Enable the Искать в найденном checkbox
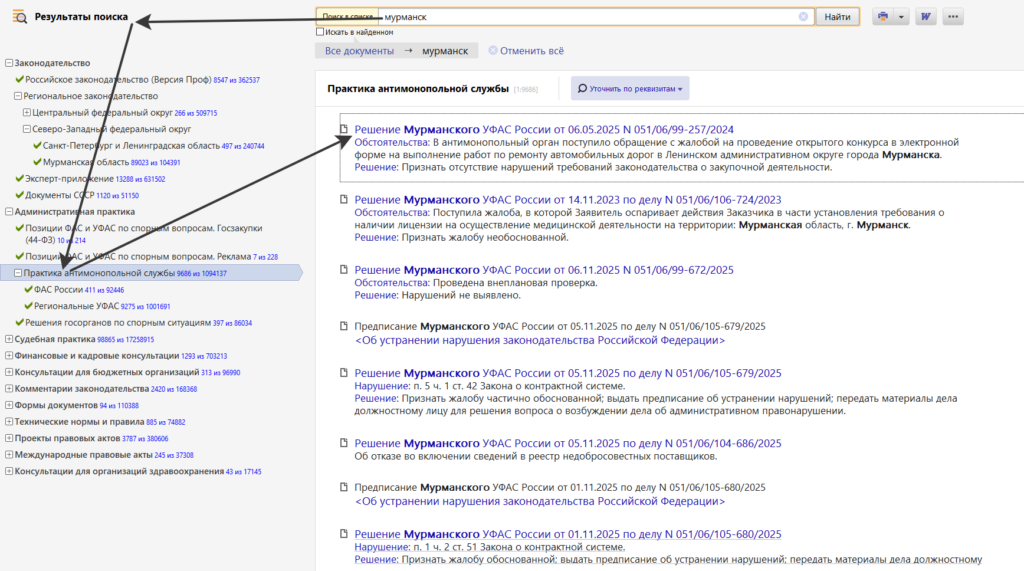 click(x=320, y=32)
